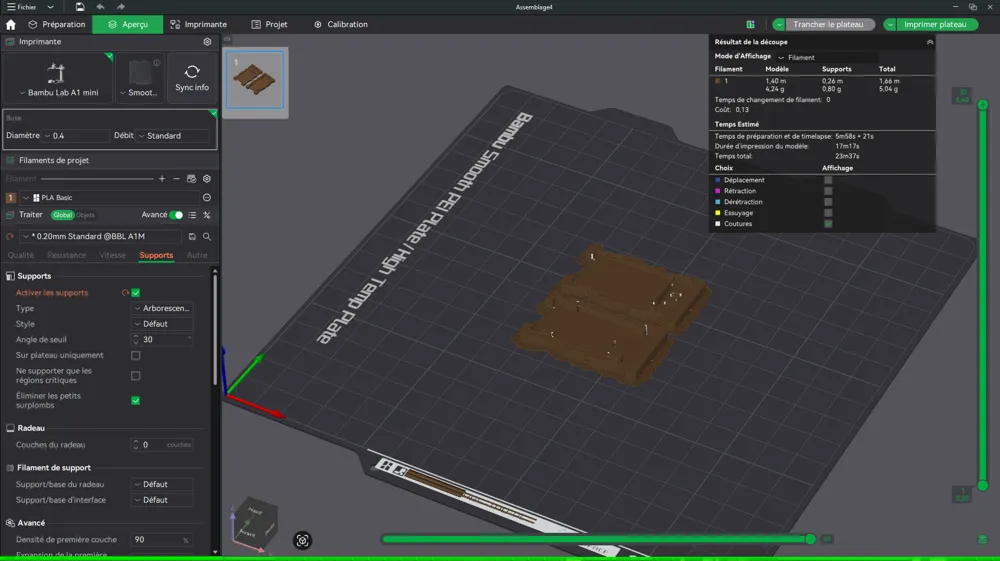Click the save project icon

tap(80, 7)
